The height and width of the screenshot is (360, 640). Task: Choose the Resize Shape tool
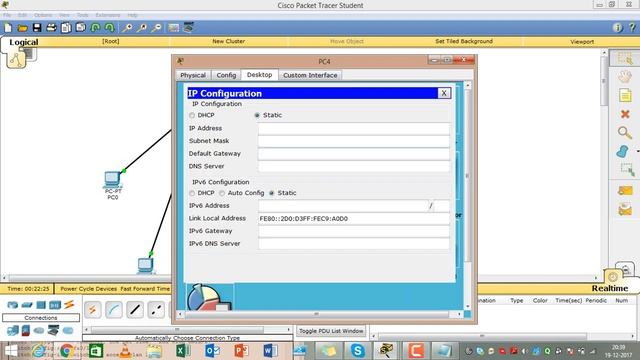tap(627, 170)
